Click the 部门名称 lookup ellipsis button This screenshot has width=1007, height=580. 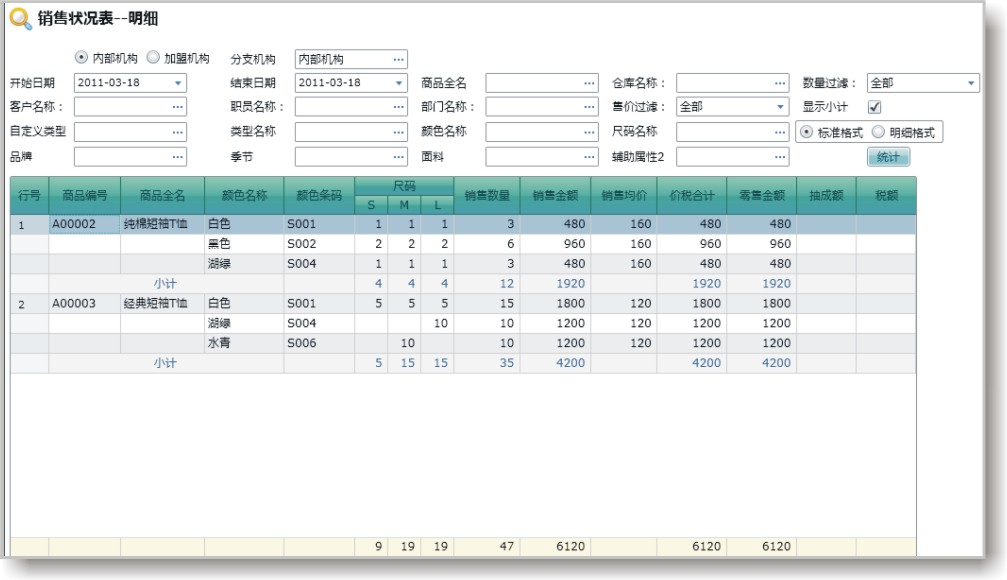[x=590, y=106]
